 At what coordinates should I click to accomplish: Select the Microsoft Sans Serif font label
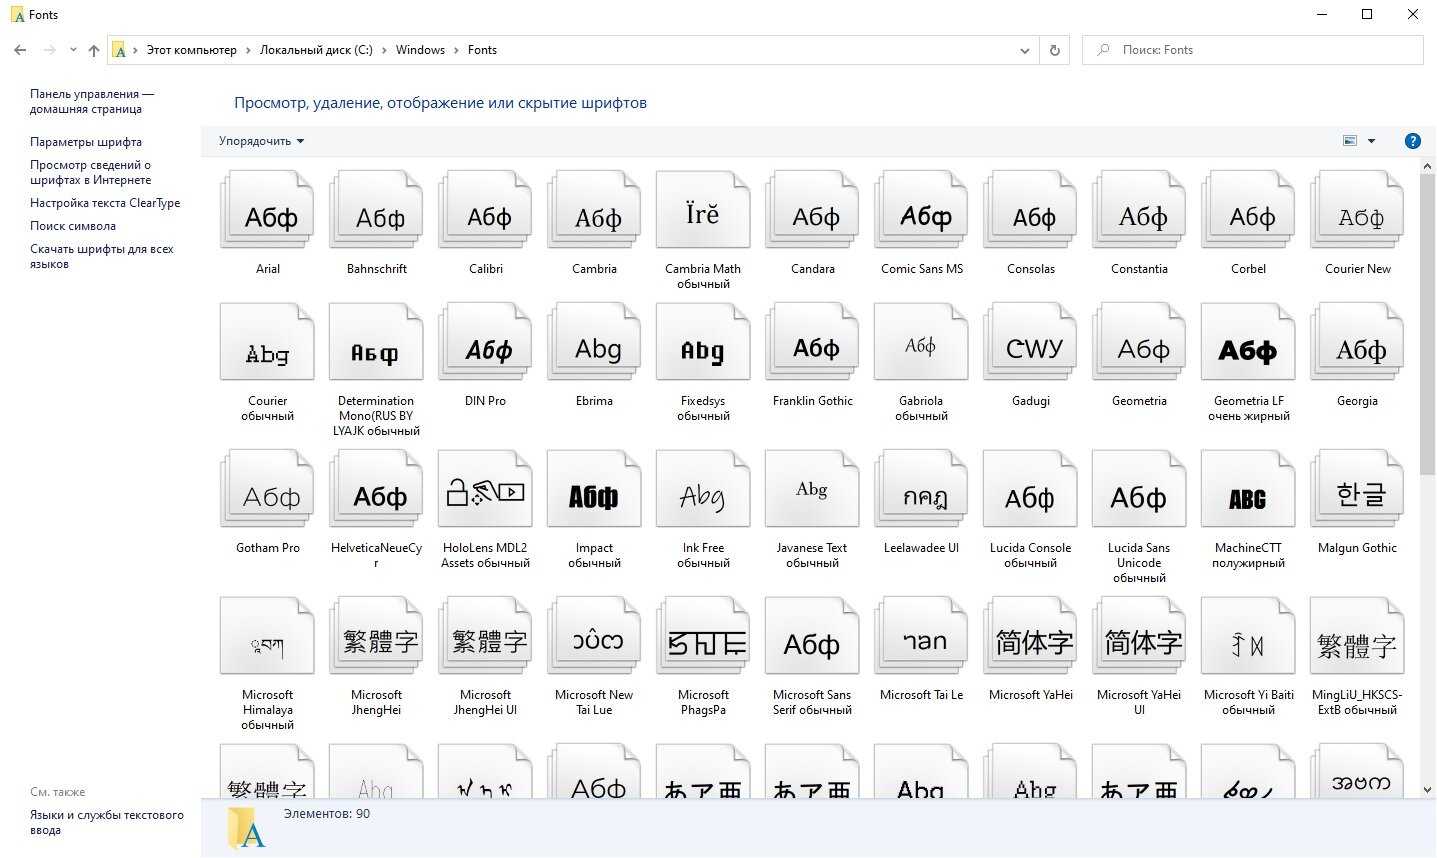click(x=812, y=702)
